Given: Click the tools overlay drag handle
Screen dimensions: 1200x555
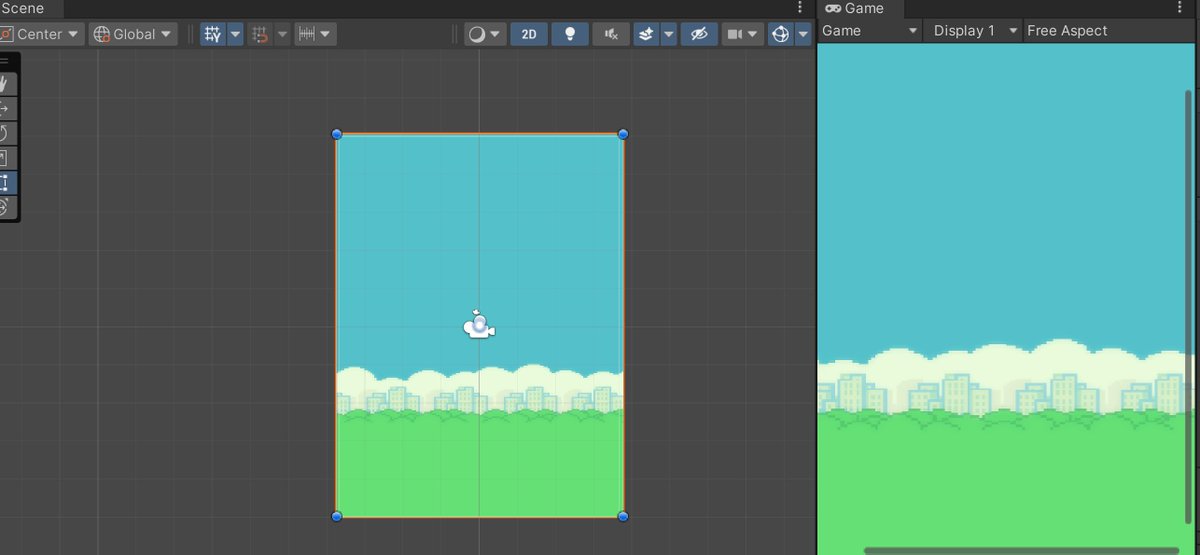Looking at the screenshot, I should [x=5, y=61].
